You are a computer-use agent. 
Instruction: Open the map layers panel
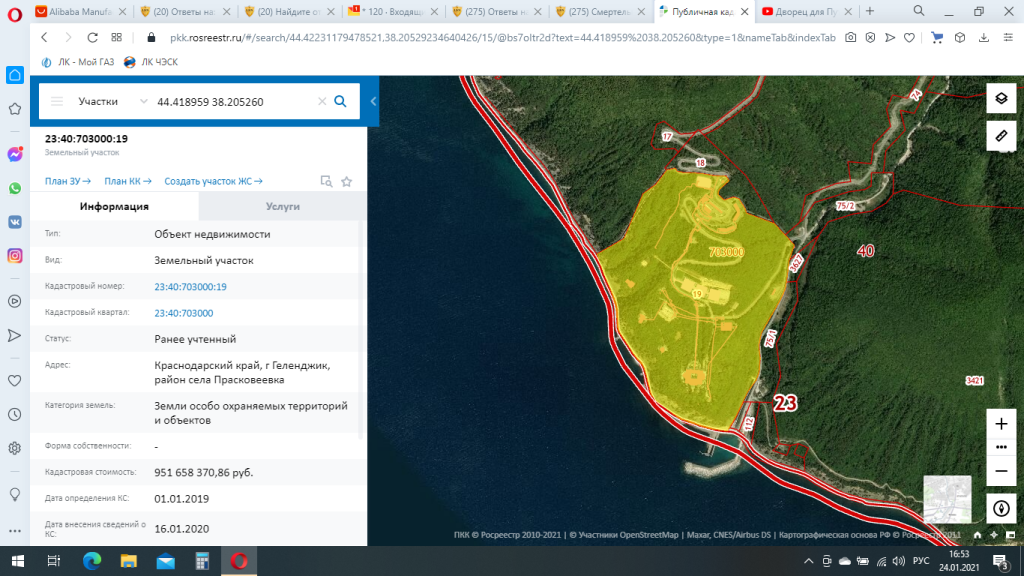1001,98
